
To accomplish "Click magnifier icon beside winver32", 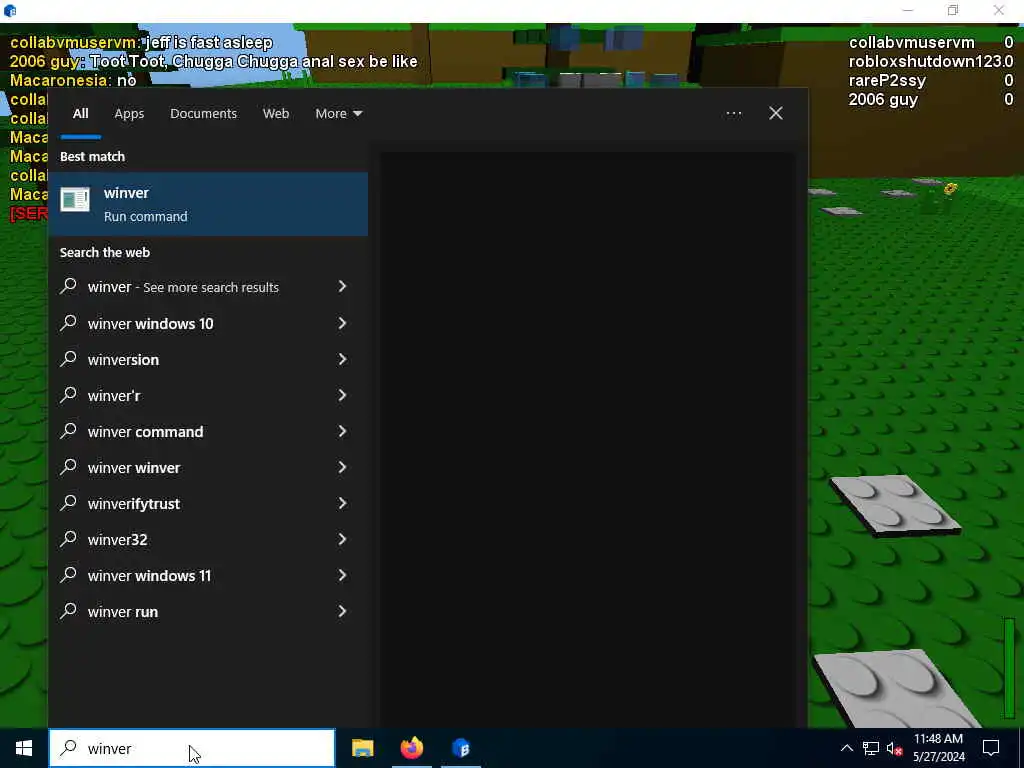I will click(x=69, y=539).
